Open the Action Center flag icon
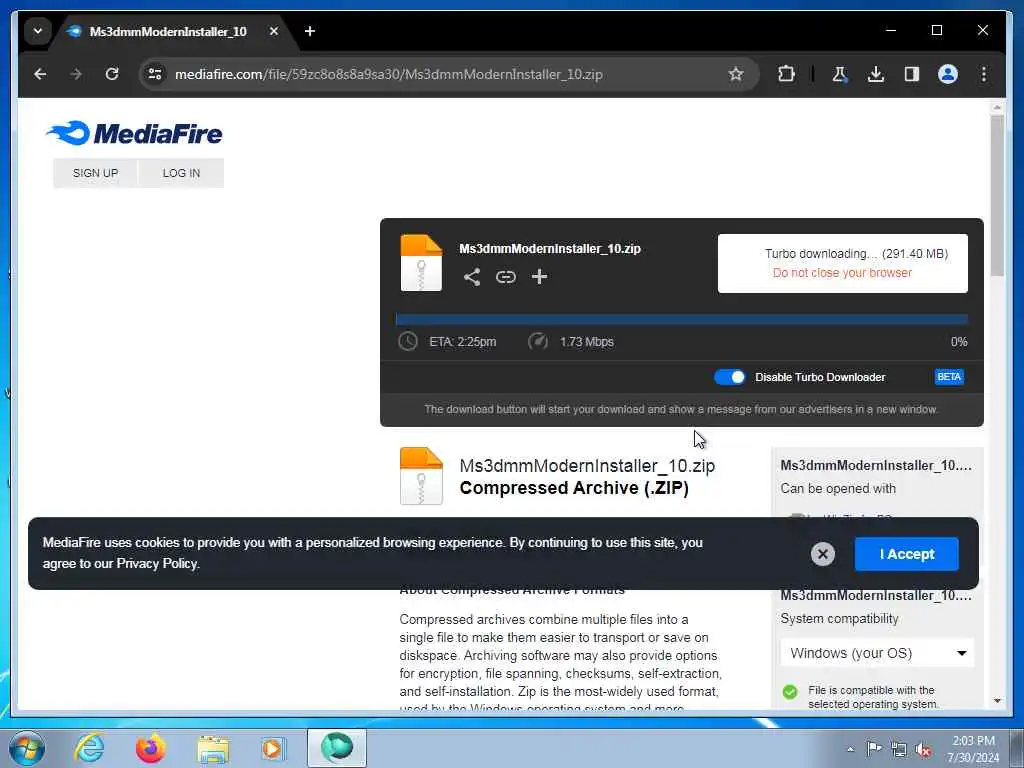Screen dimensions: 1024x768 pos(874,748)
